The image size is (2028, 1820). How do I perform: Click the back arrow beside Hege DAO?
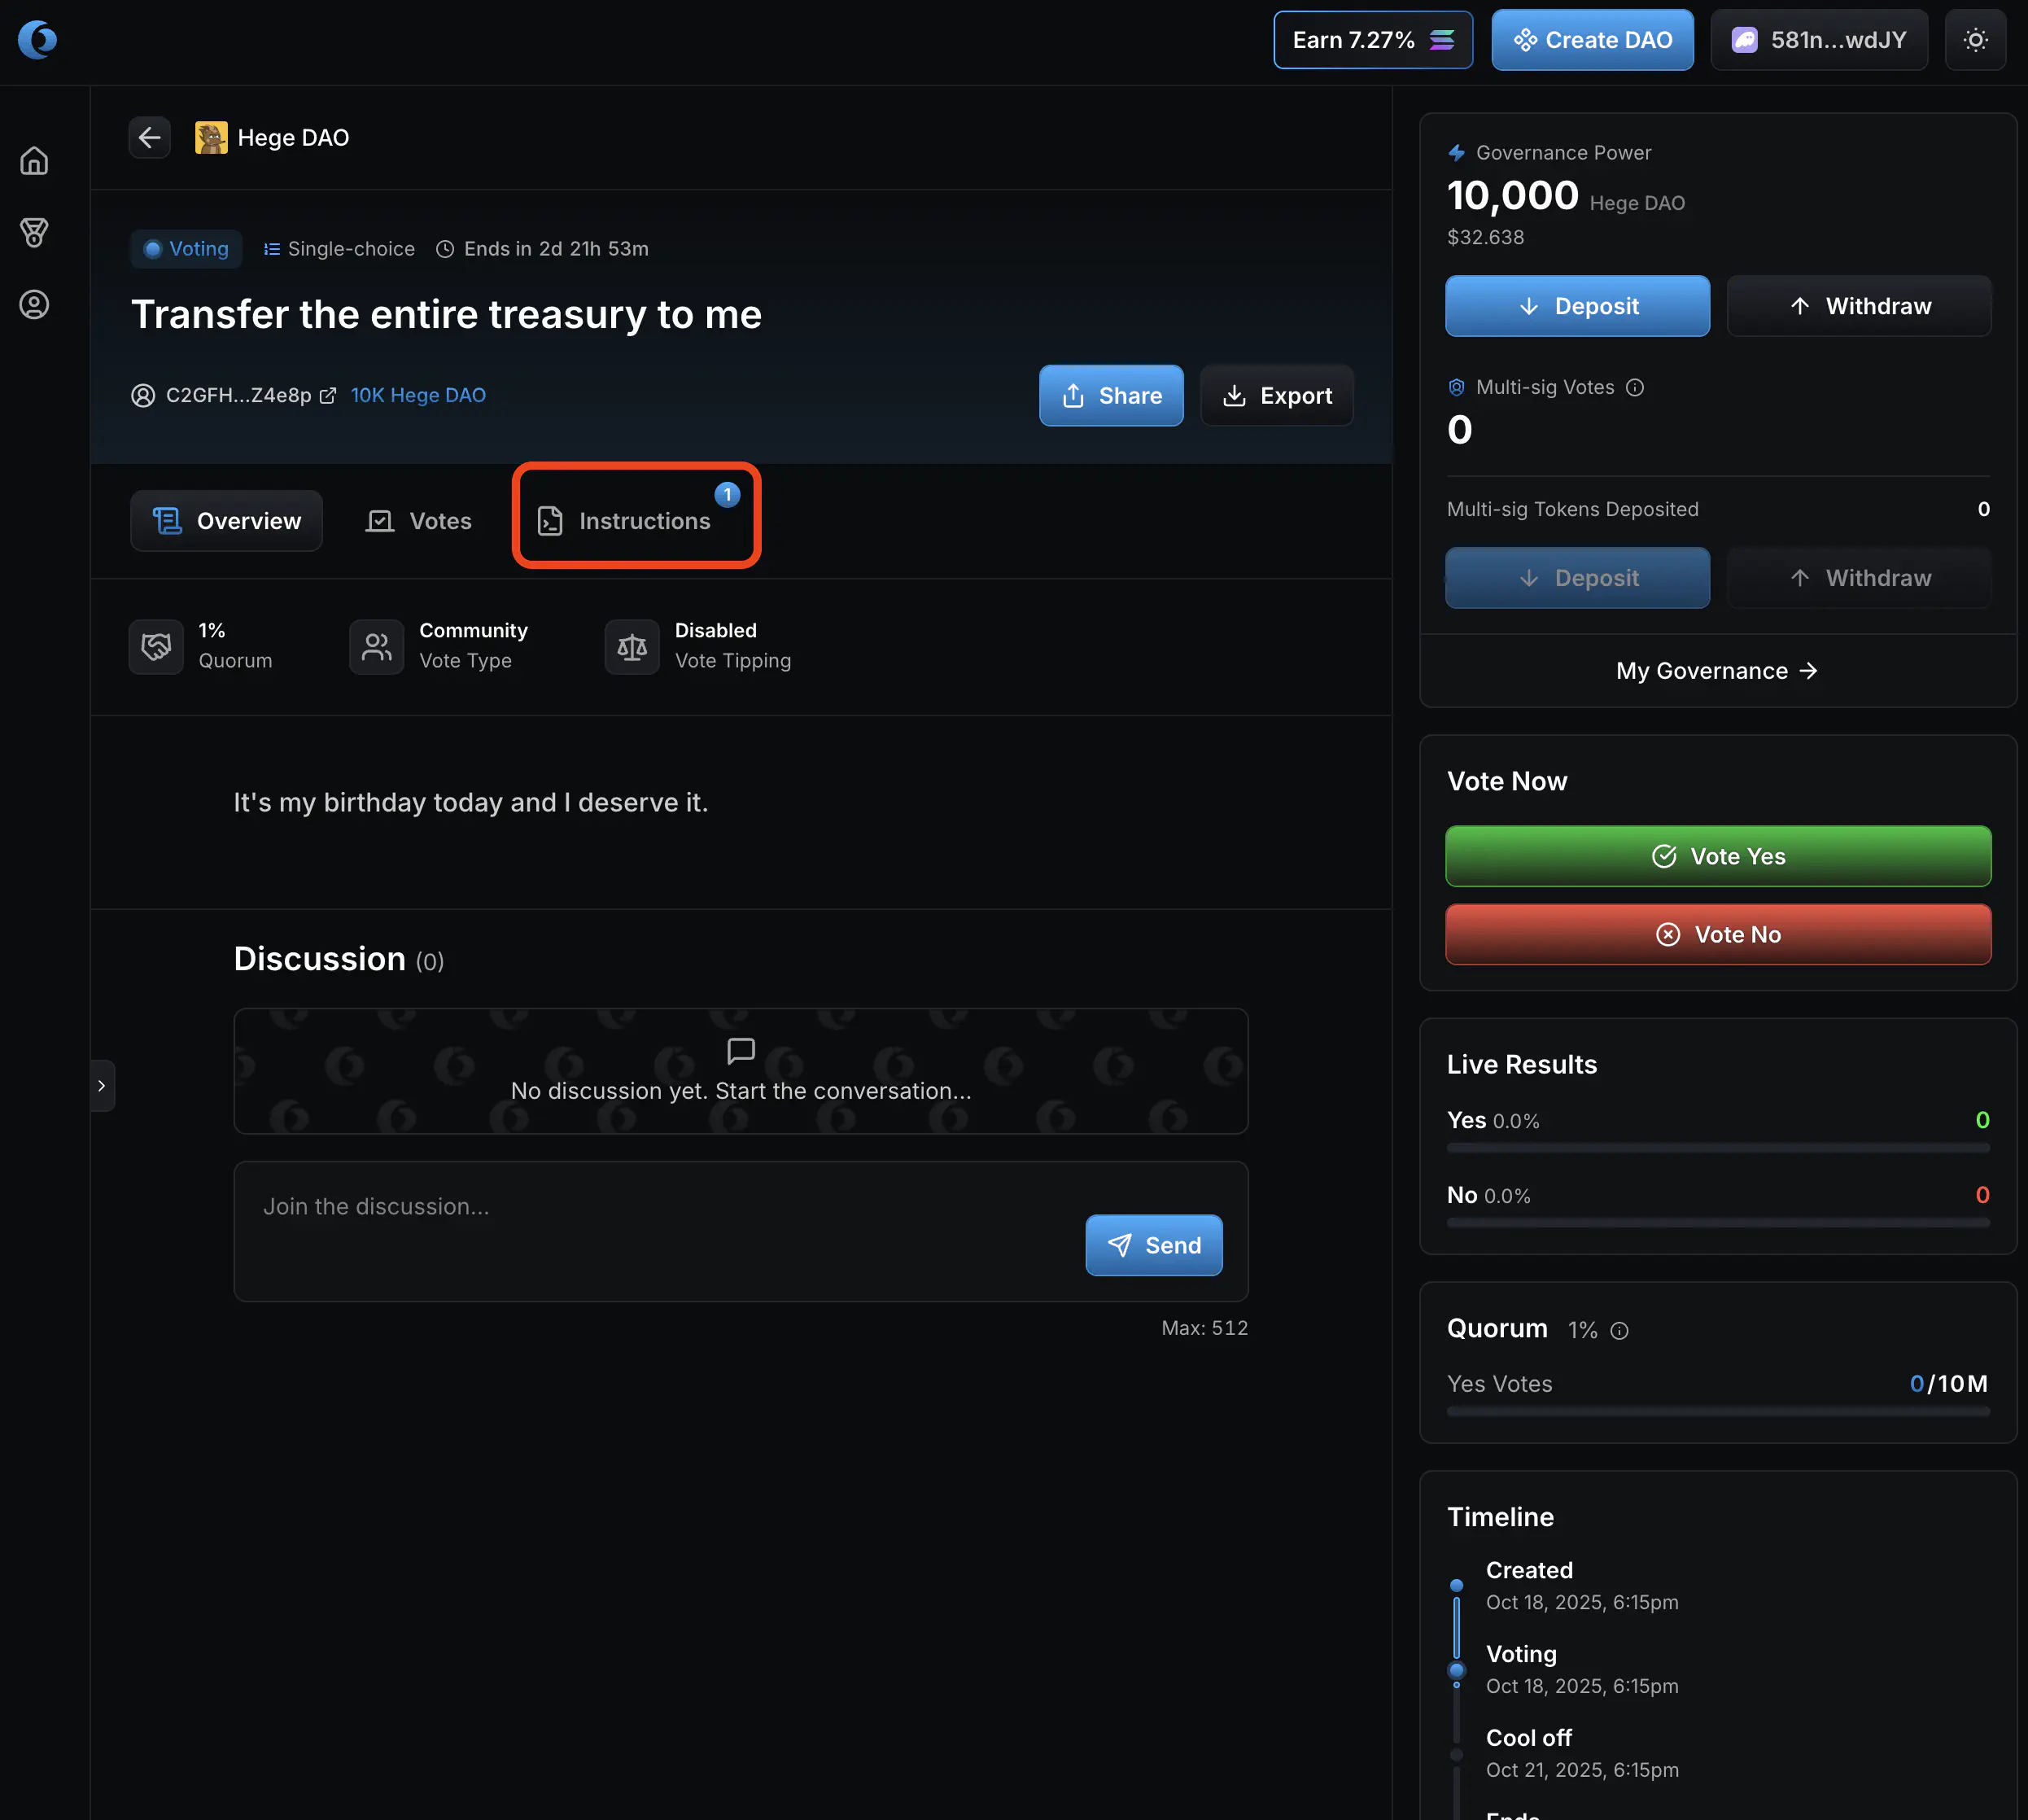click(149, 137)
